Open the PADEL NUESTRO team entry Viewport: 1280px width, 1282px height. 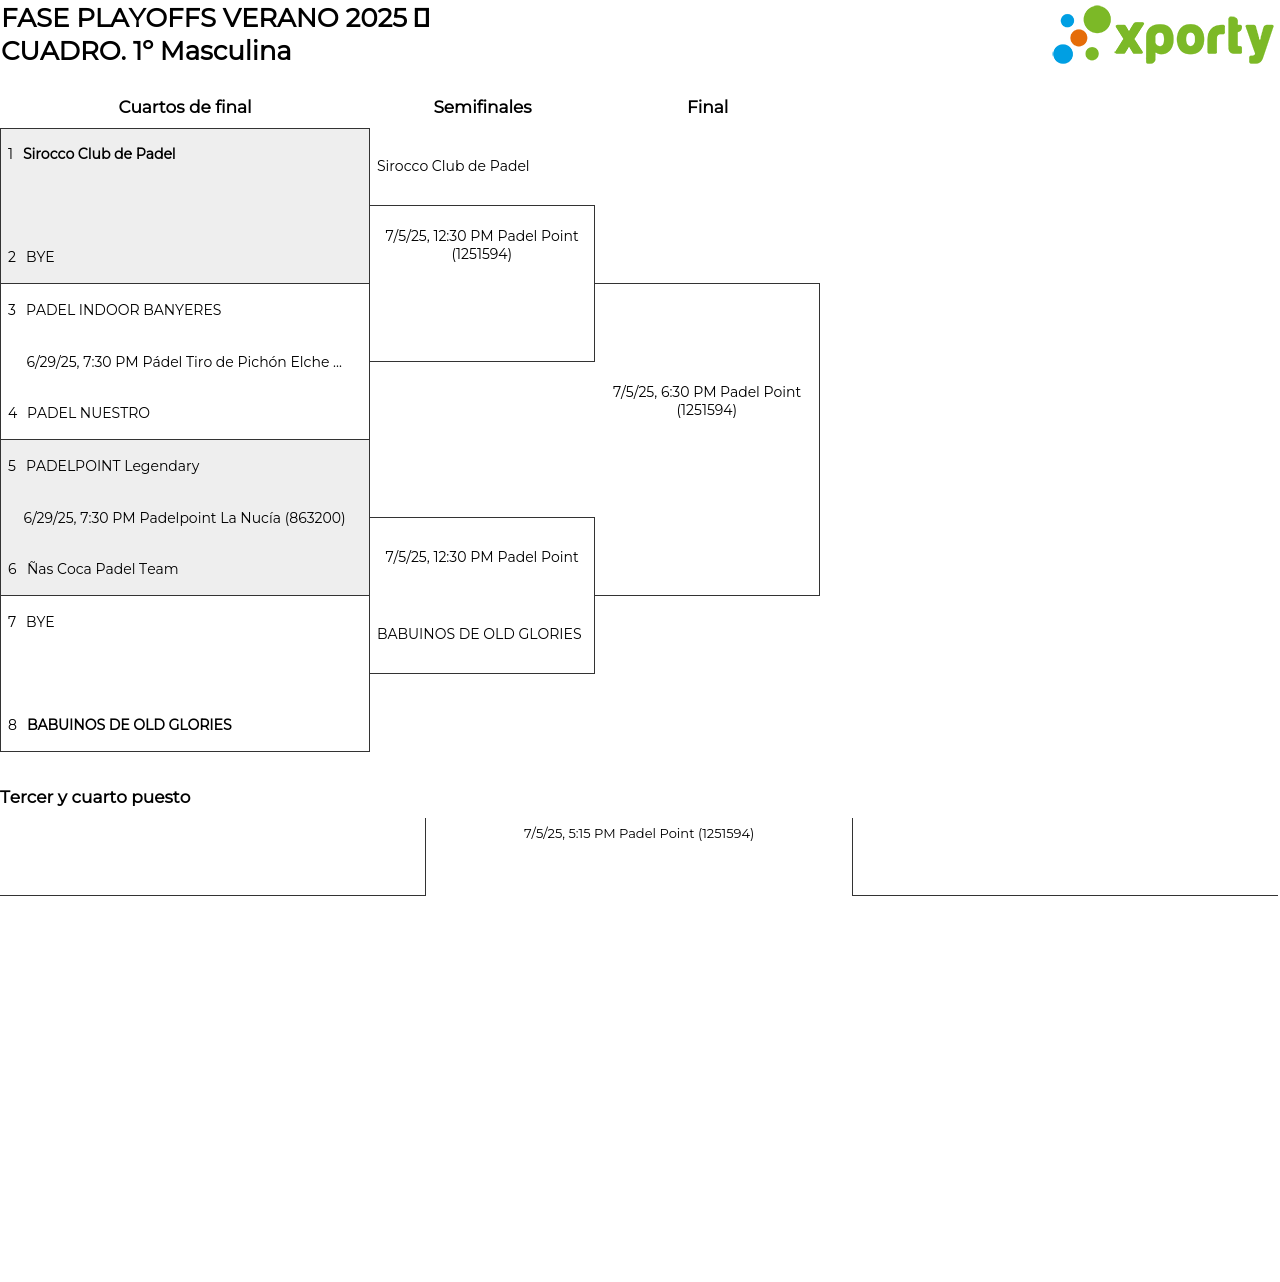click(88, 413)
